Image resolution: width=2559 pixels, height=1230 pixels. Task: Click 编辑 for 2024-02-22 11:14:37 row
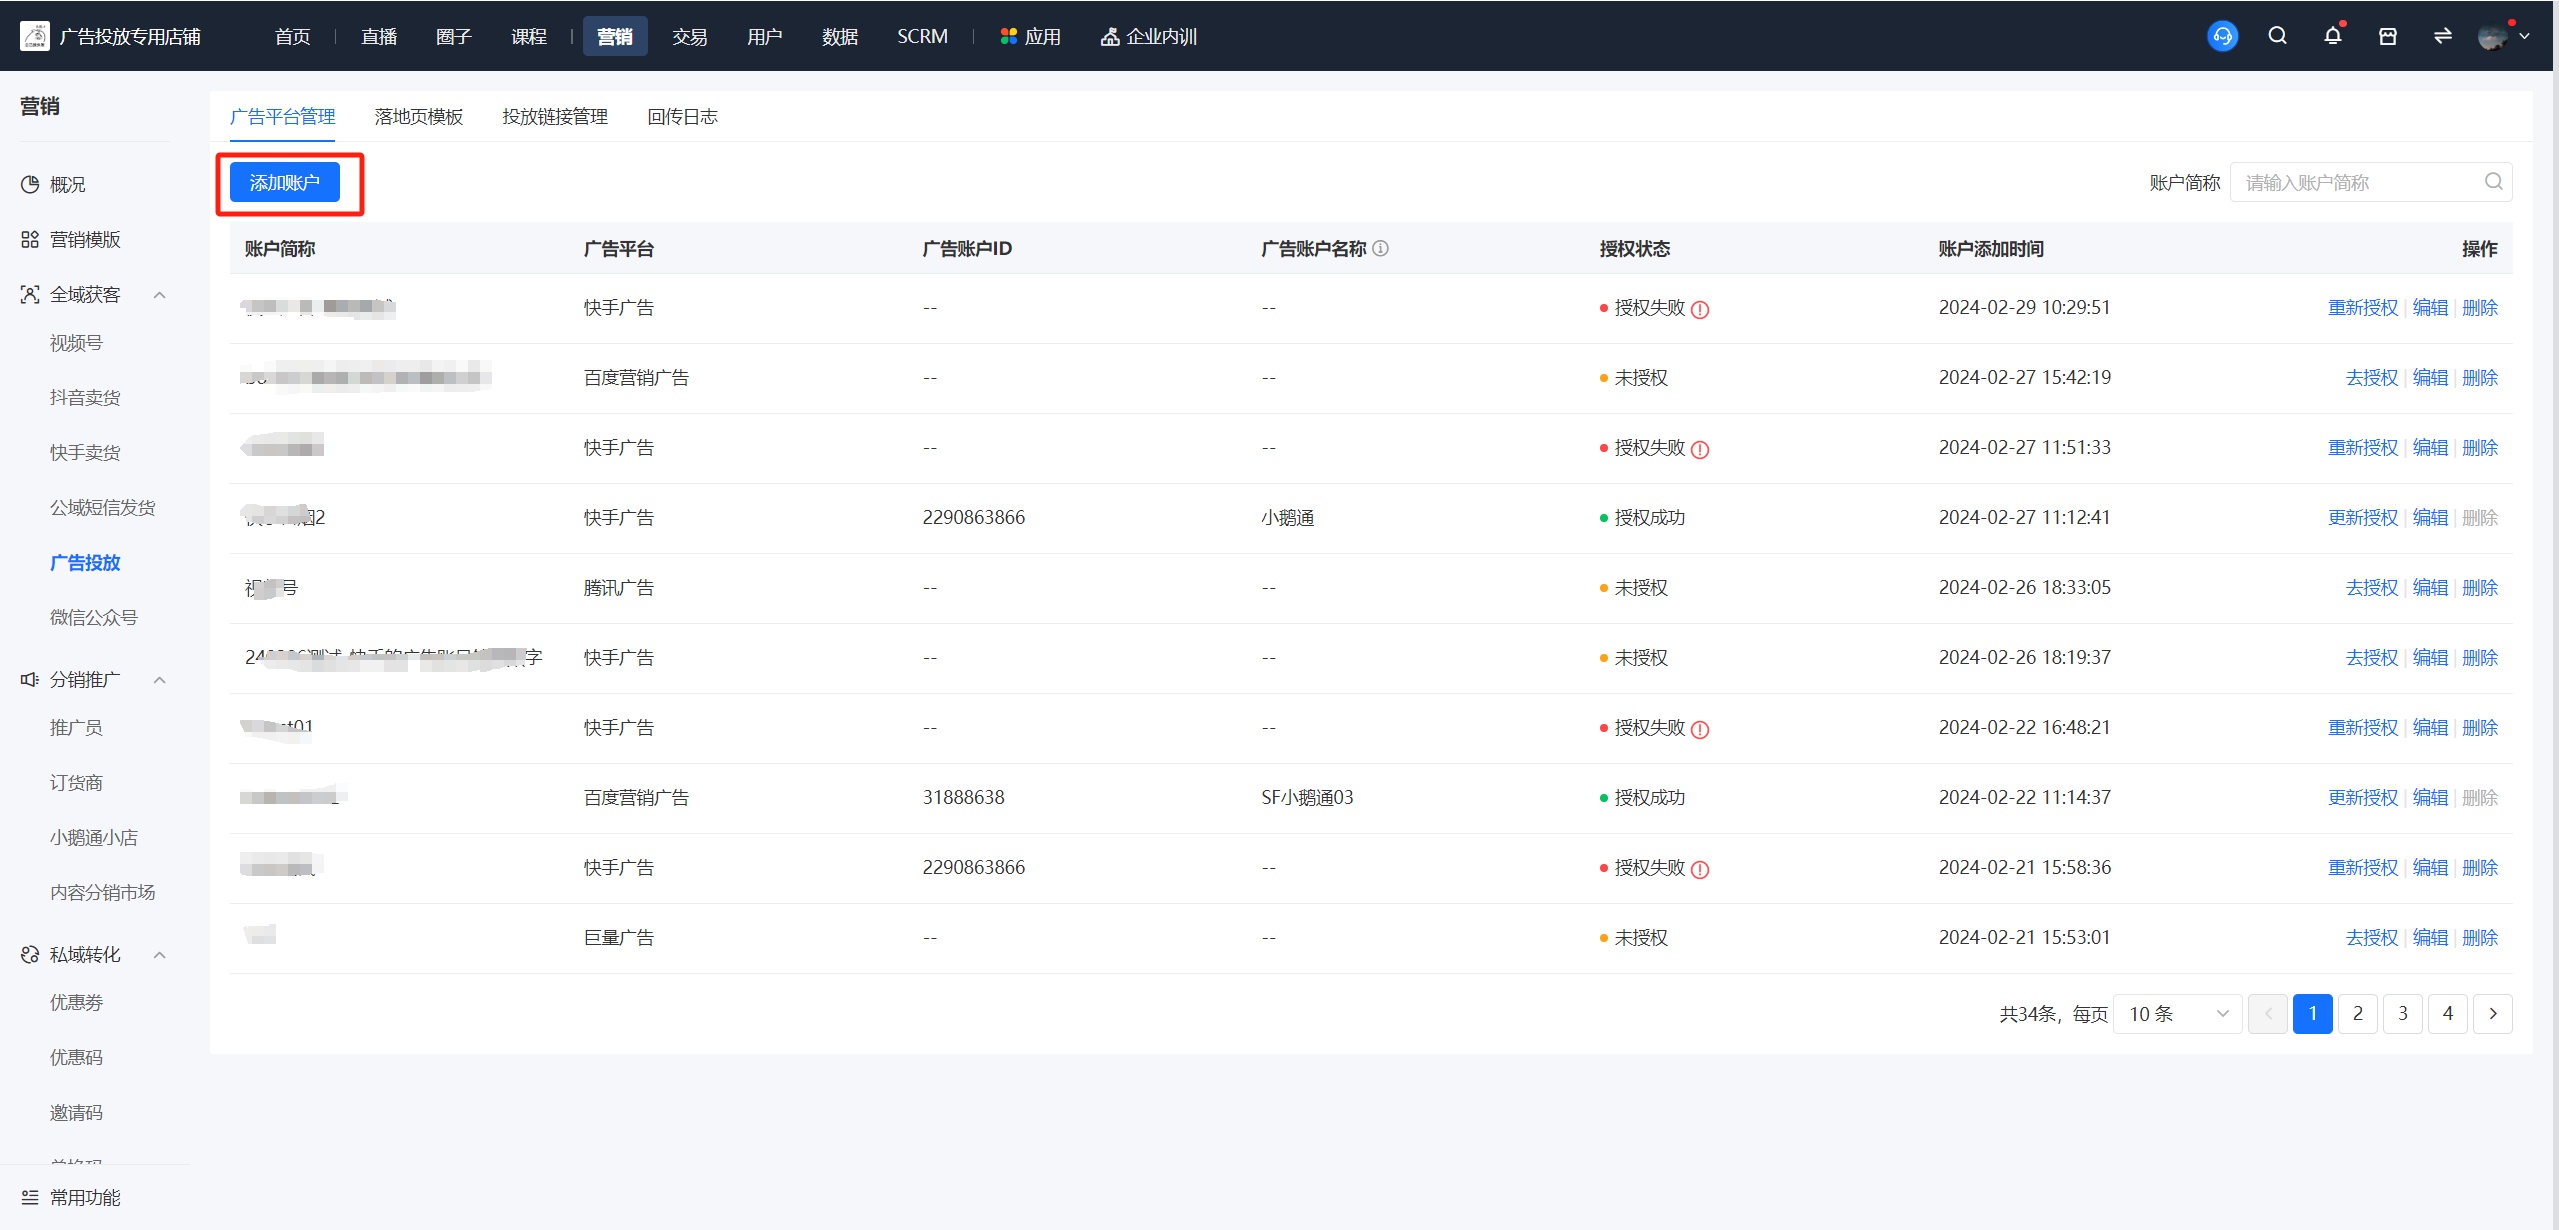[2430, 797]
